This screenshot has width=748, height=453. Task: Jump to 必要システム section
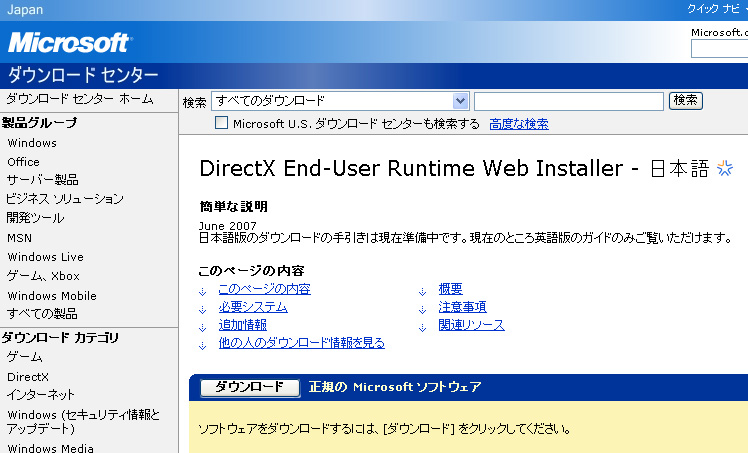click(253, 307)
